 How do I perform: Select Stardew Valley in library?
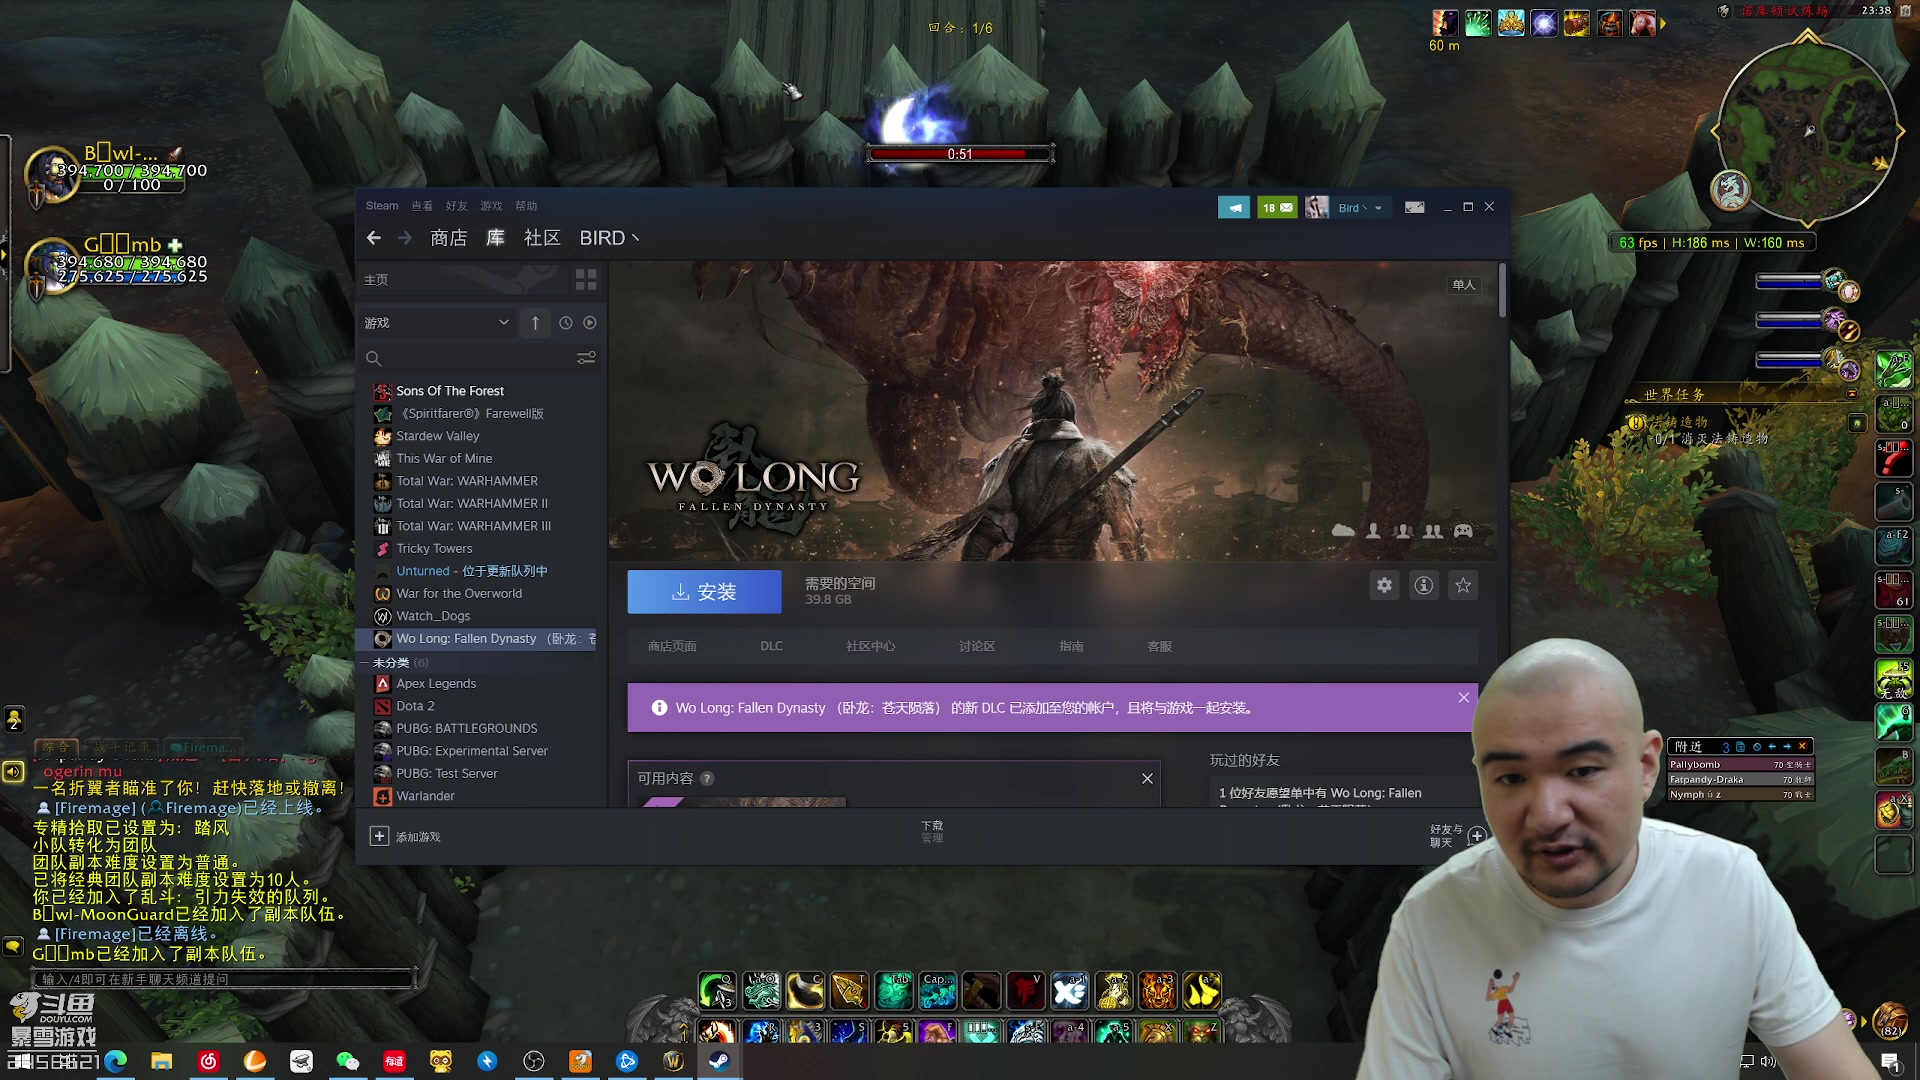[438, 436]
